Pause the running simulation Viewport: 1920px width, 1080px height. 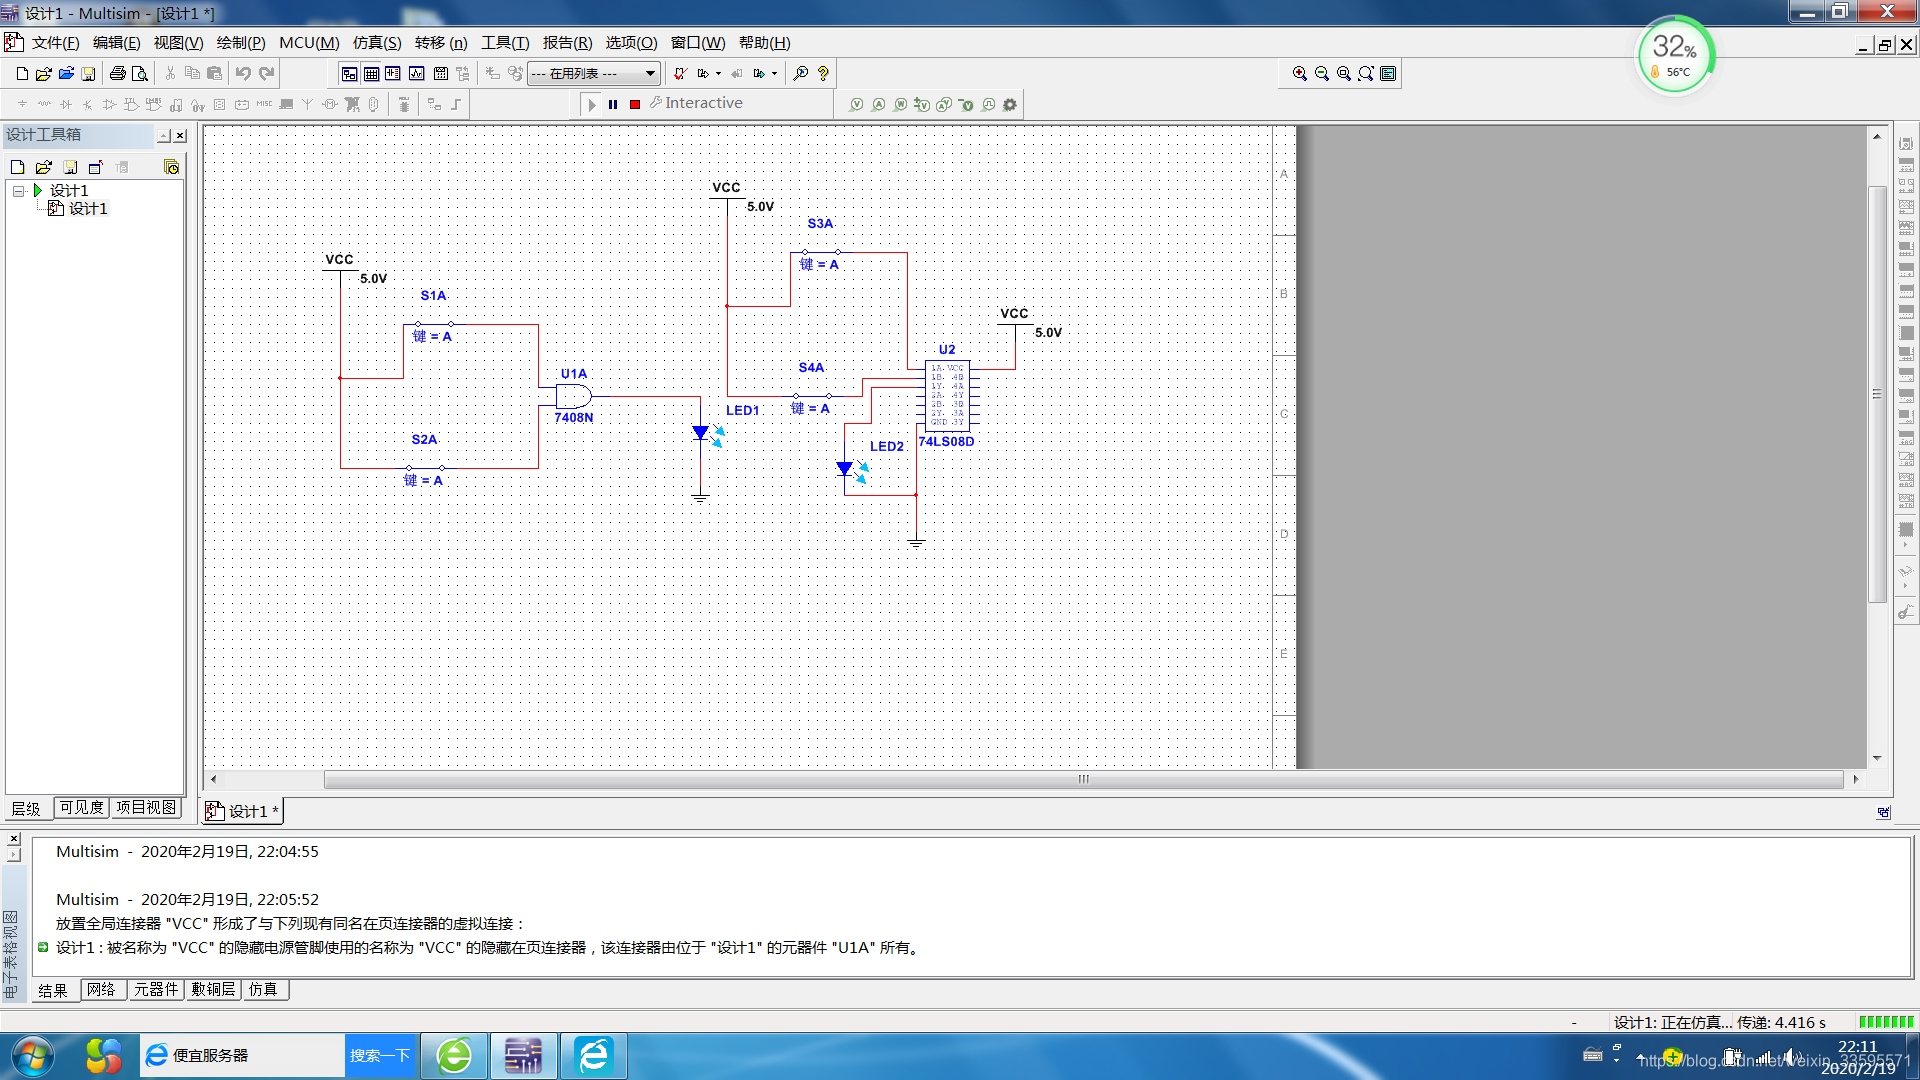click(613, 105)
